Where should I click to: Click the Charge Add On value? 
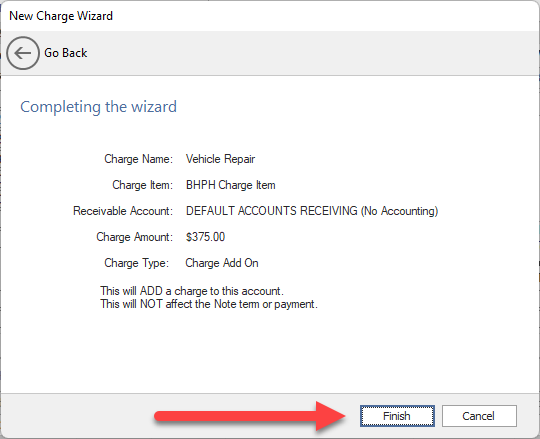(x=222, y=263)
